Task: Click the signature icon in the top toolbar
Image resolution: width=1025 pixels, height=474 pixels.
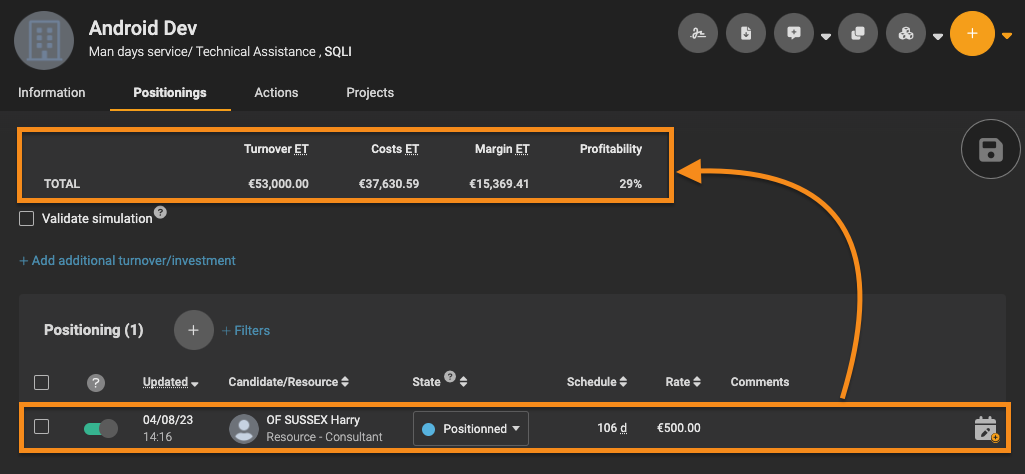Action: (x=698, y=33)
